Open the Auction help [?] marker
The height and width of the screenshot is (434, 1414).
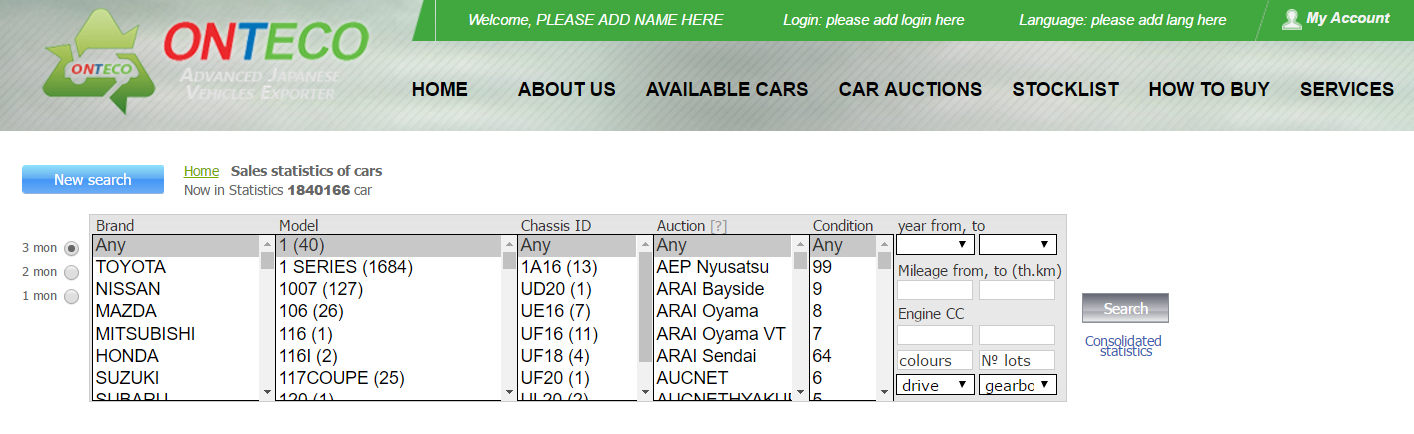pyautogui.click(x=719, y=226)
